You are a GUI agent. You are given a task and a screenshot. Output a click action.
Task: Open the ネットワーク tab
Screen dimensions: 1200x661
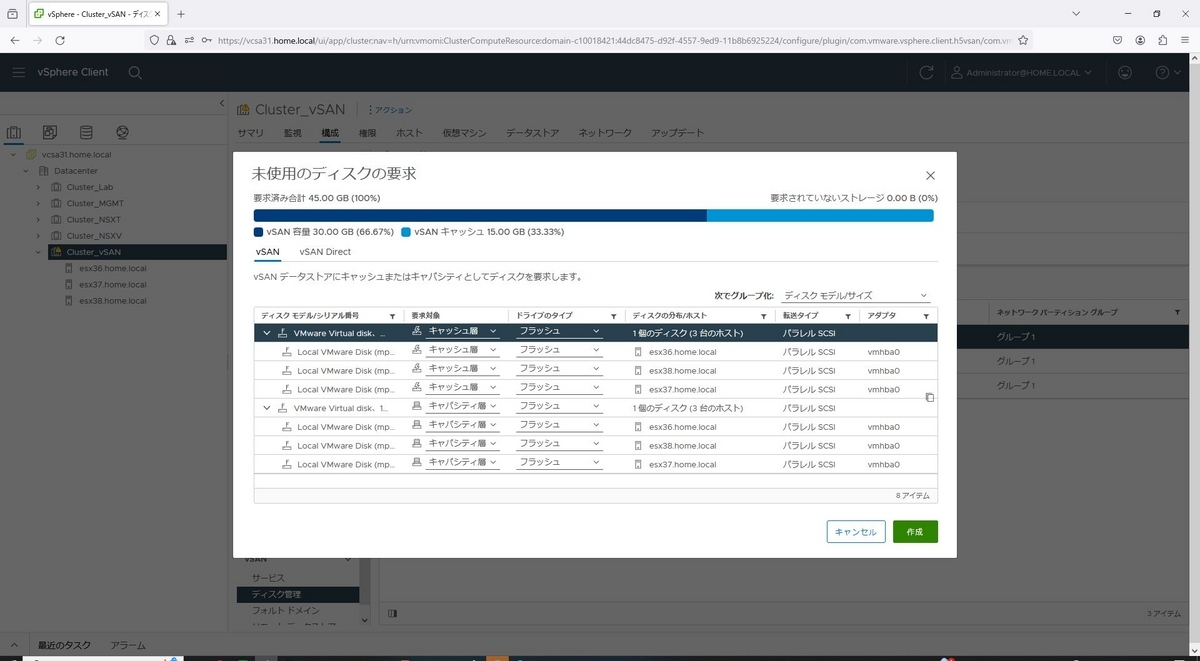tap(605, 133)
